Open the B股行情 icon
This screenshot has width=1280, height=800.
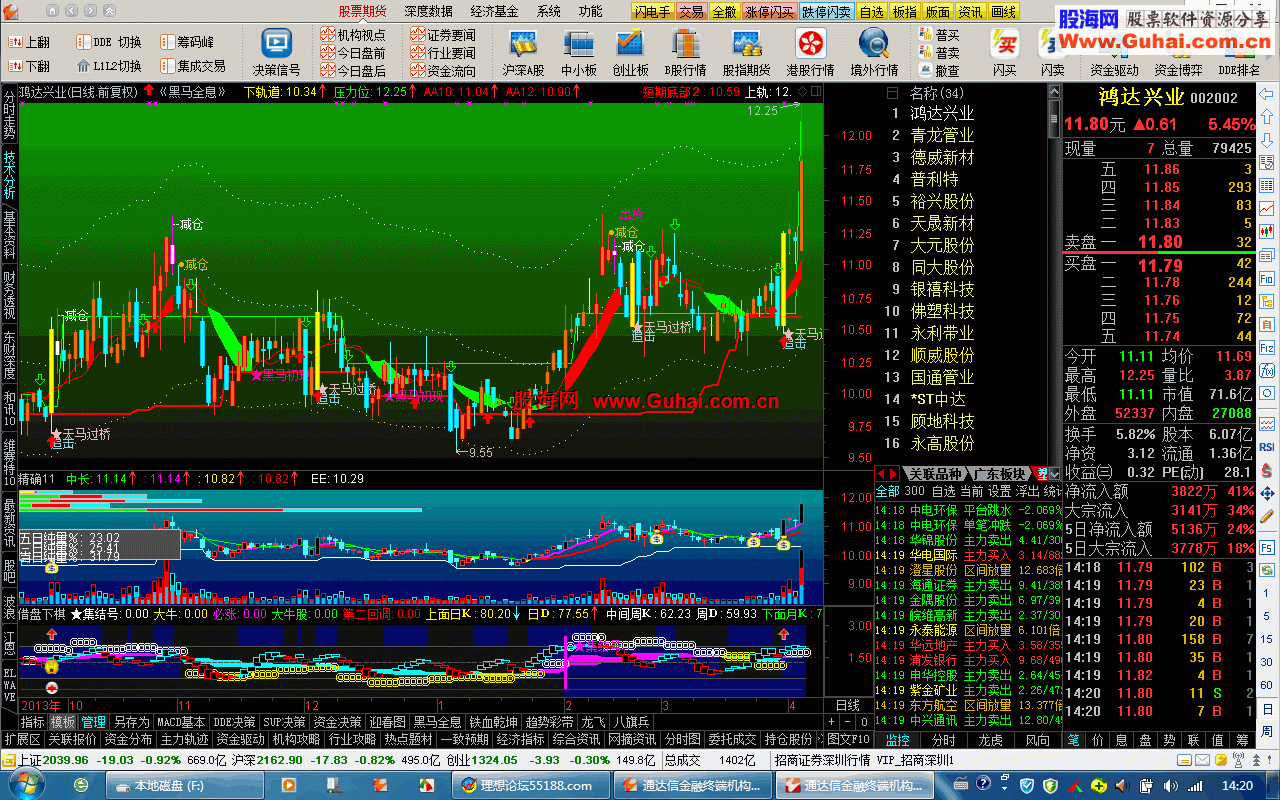(685, 52)
